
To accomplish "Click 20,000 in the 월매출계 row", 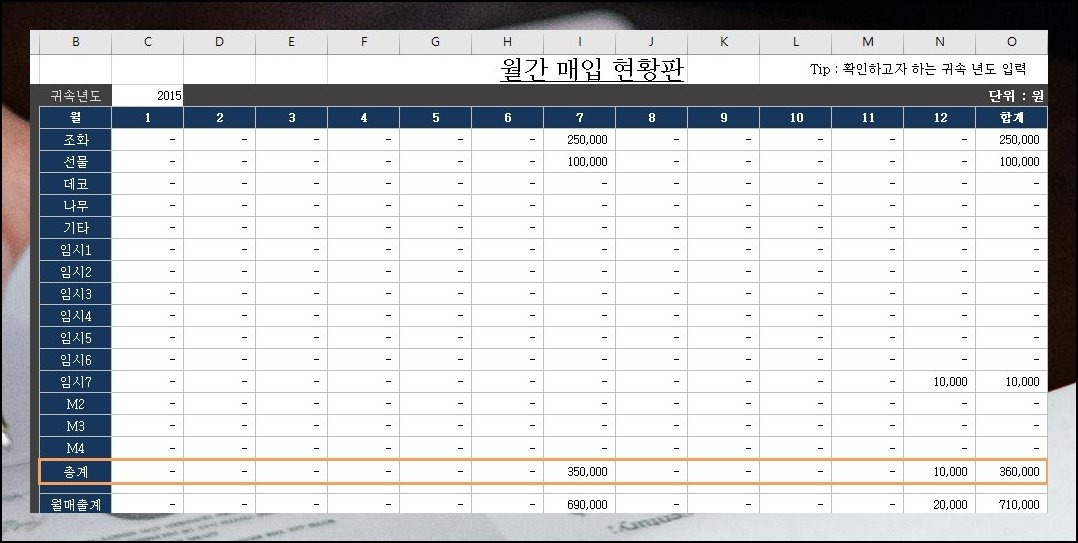I will pyautogui.click(x=950, y=504).
